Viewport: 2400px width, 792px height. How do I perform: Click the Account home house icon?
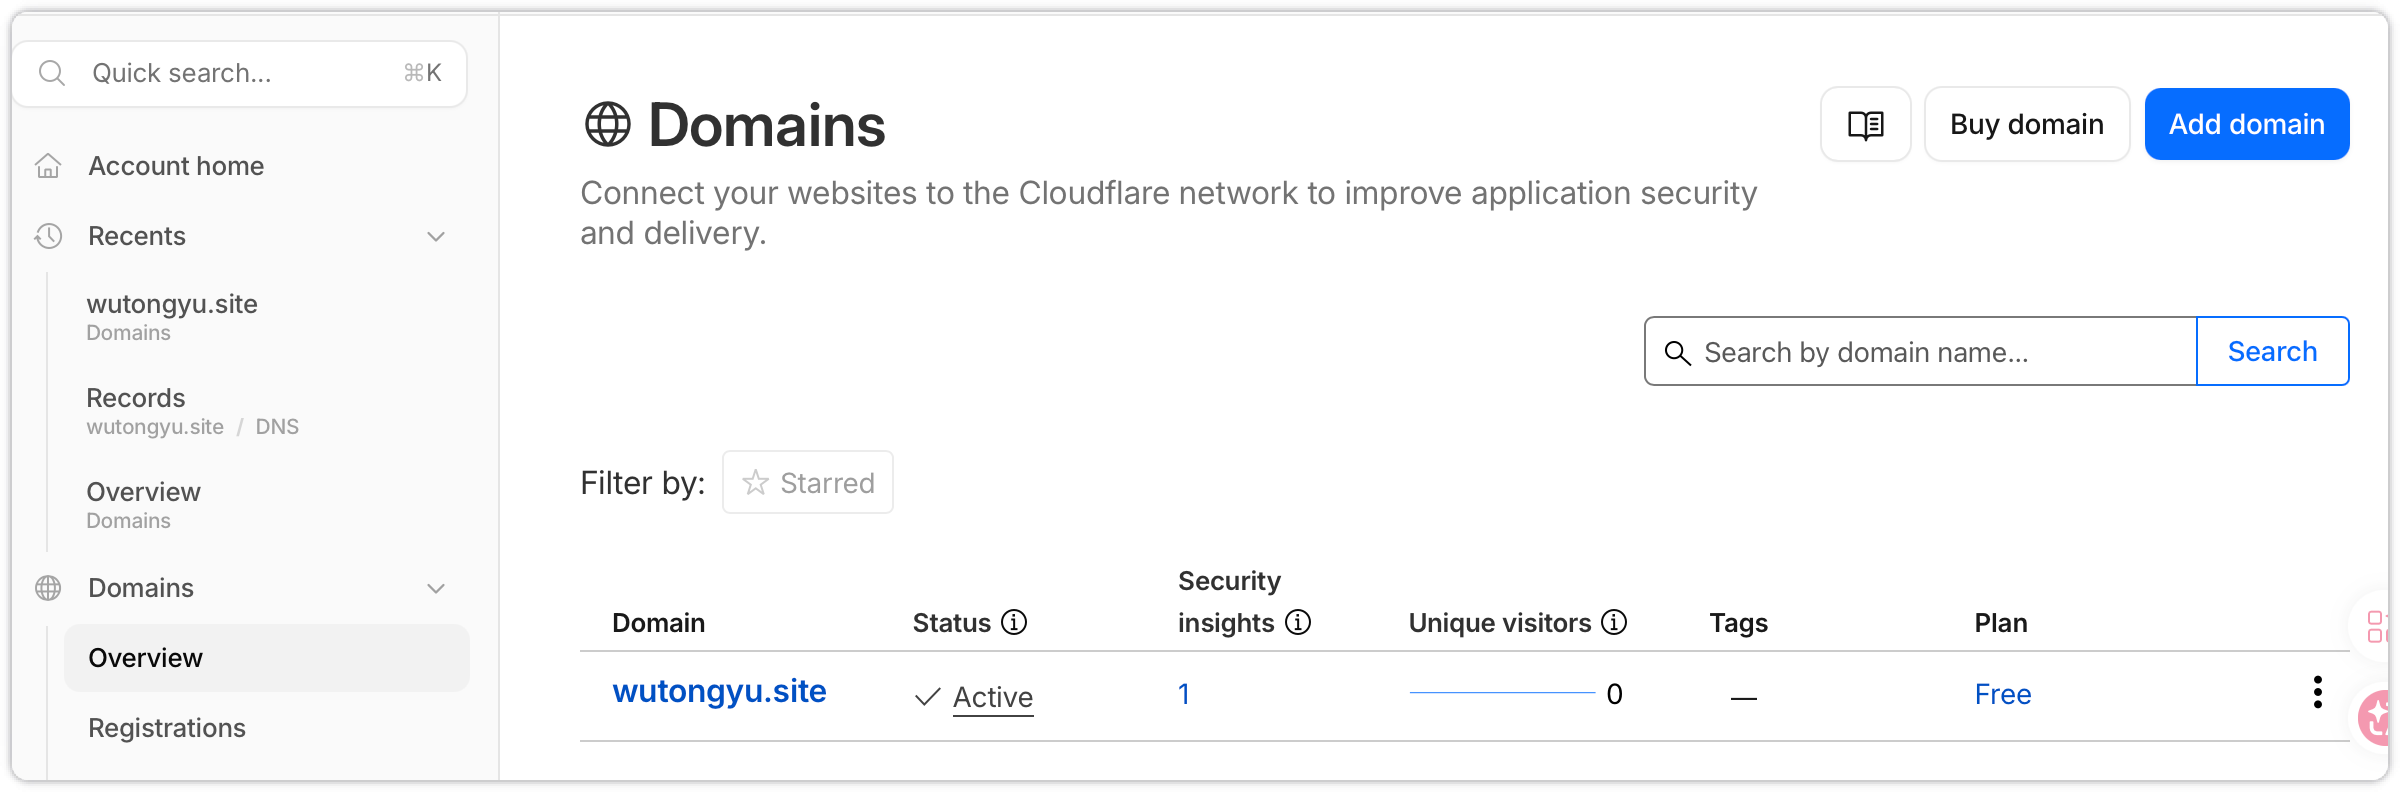pos(48,166)
